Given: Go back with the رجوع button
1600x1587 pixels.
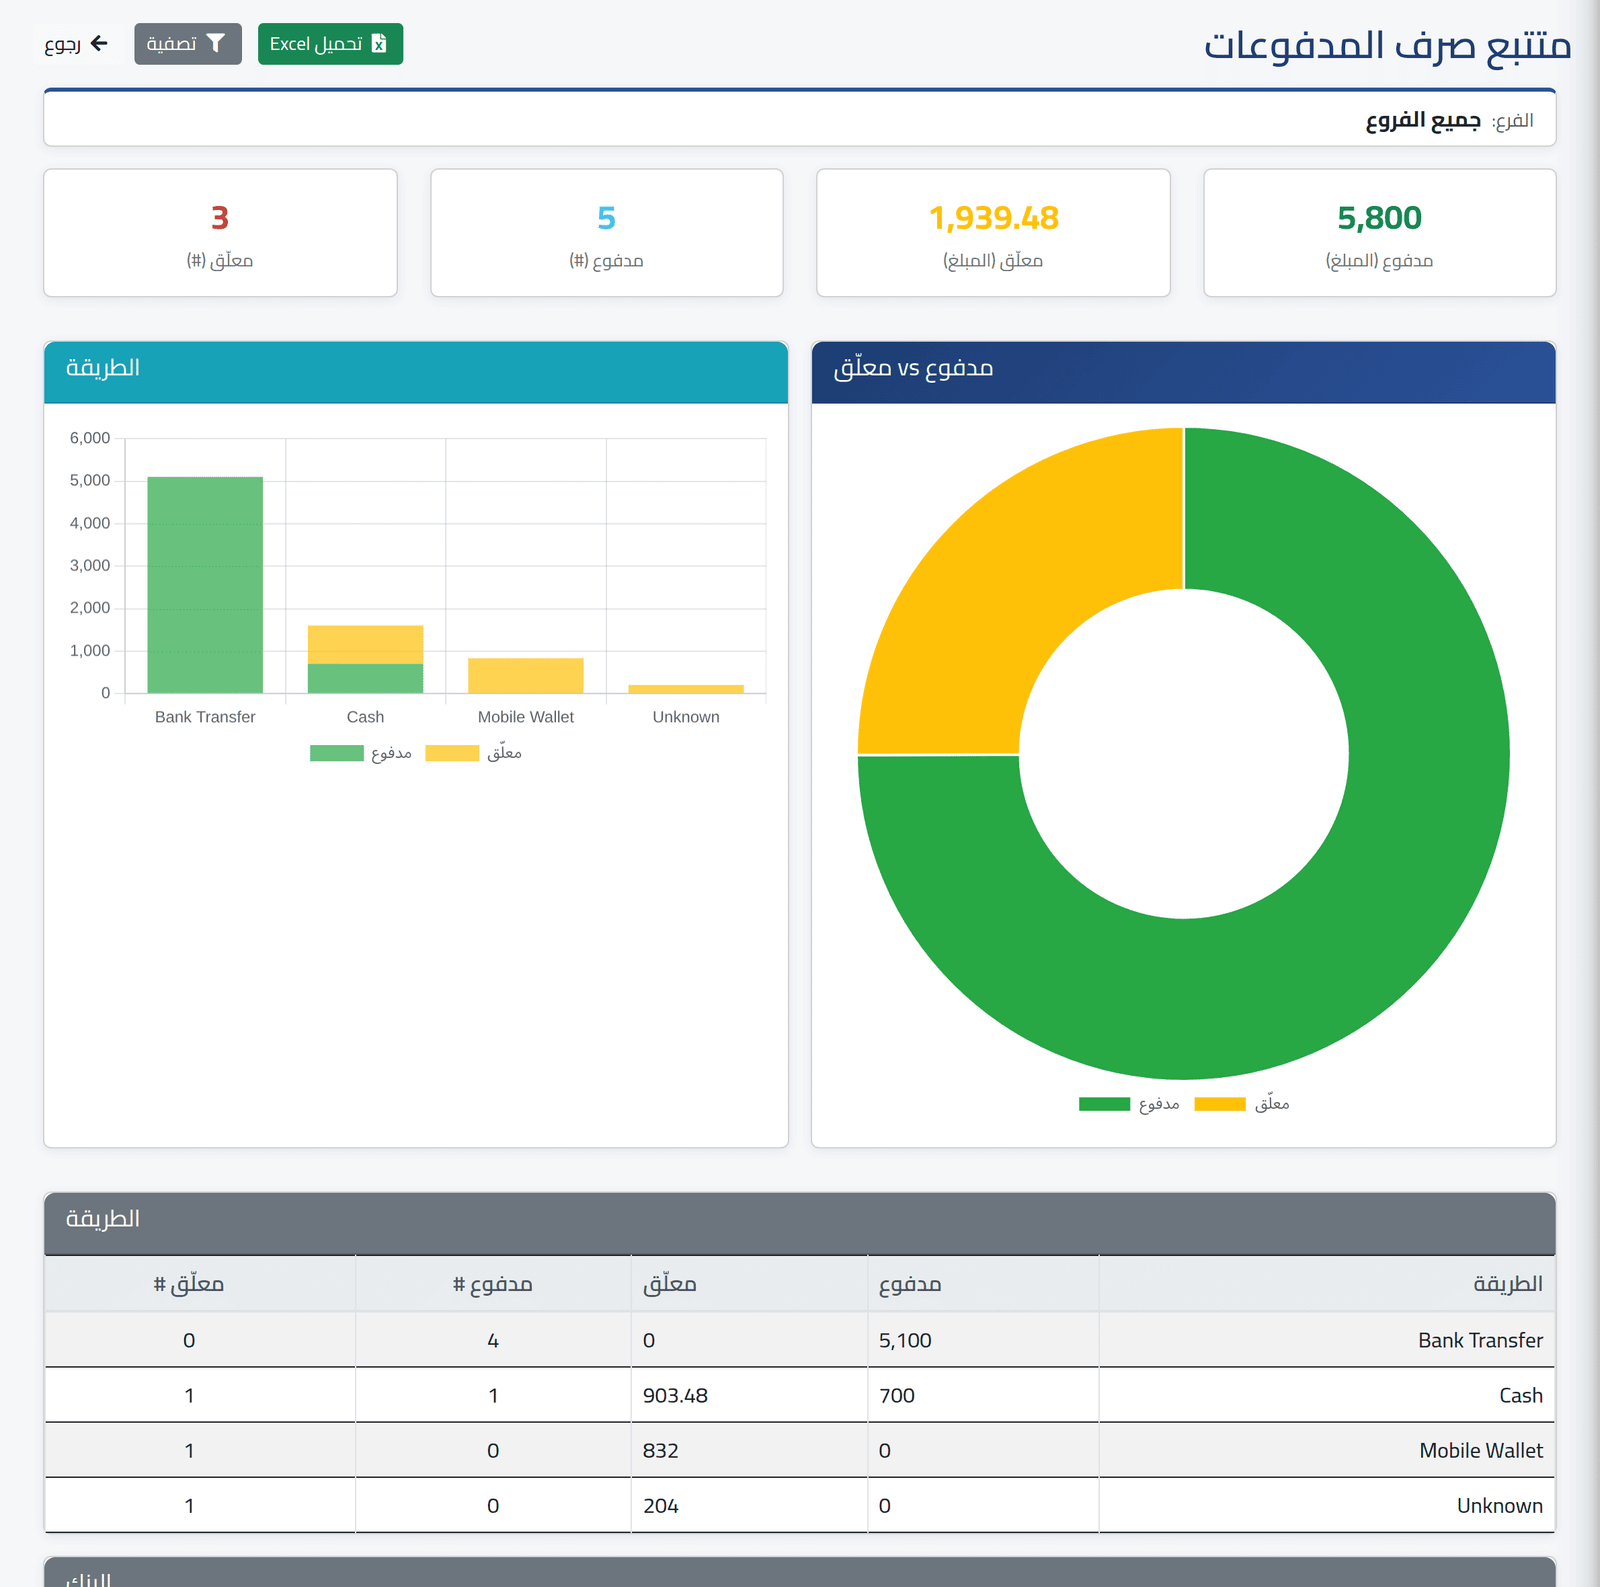Looking at the screenshot, I should 76,44.
